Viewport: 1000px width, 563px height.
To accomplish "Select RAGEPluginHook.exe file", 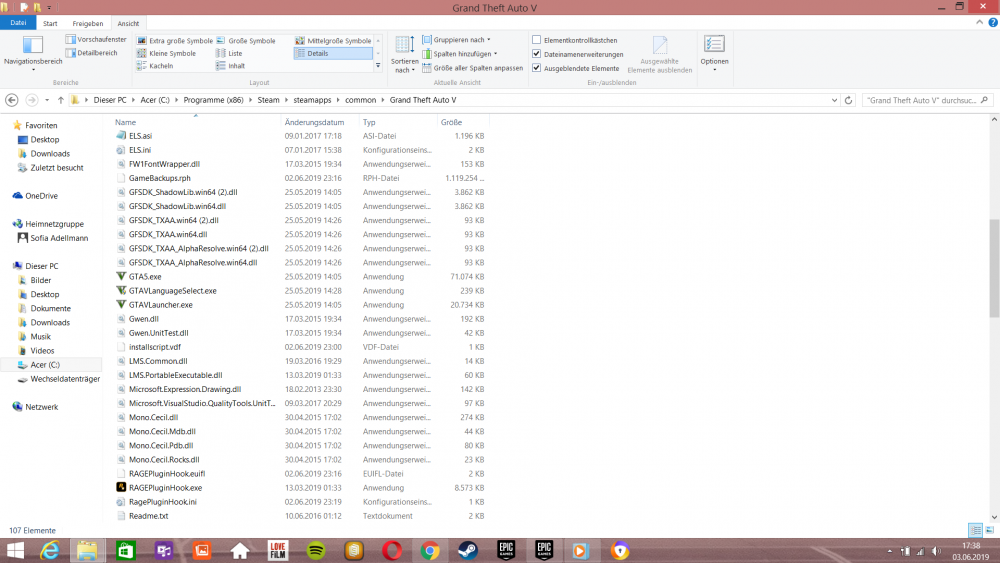I will (x=165, y=488).
